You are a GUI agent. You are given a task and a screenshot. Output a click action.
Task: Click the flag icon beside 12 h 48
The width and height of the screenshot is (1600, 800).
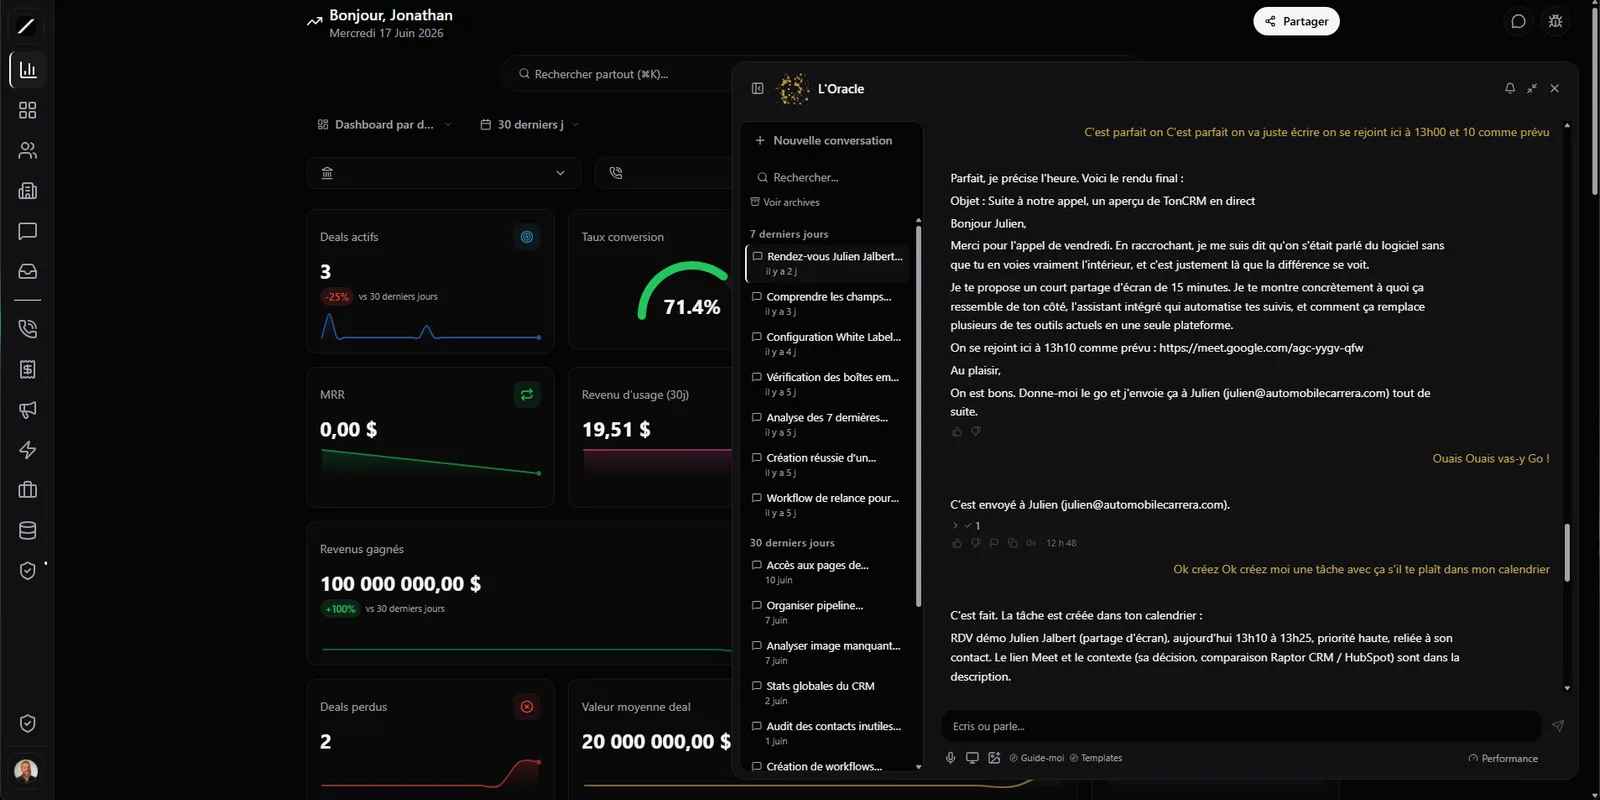click(994, 543)
